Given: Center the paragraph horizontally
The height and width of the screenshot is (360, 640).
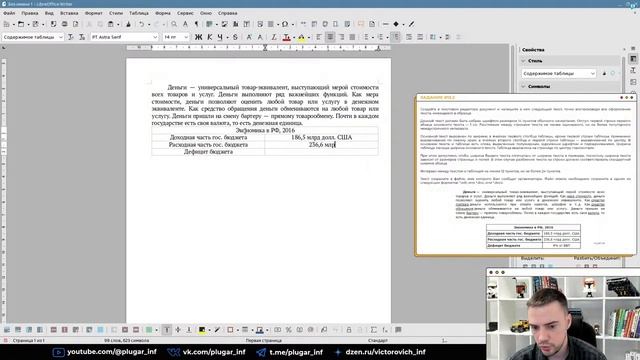Looking at the screenshot, I should pyautogui.click(x=330, y=37).
